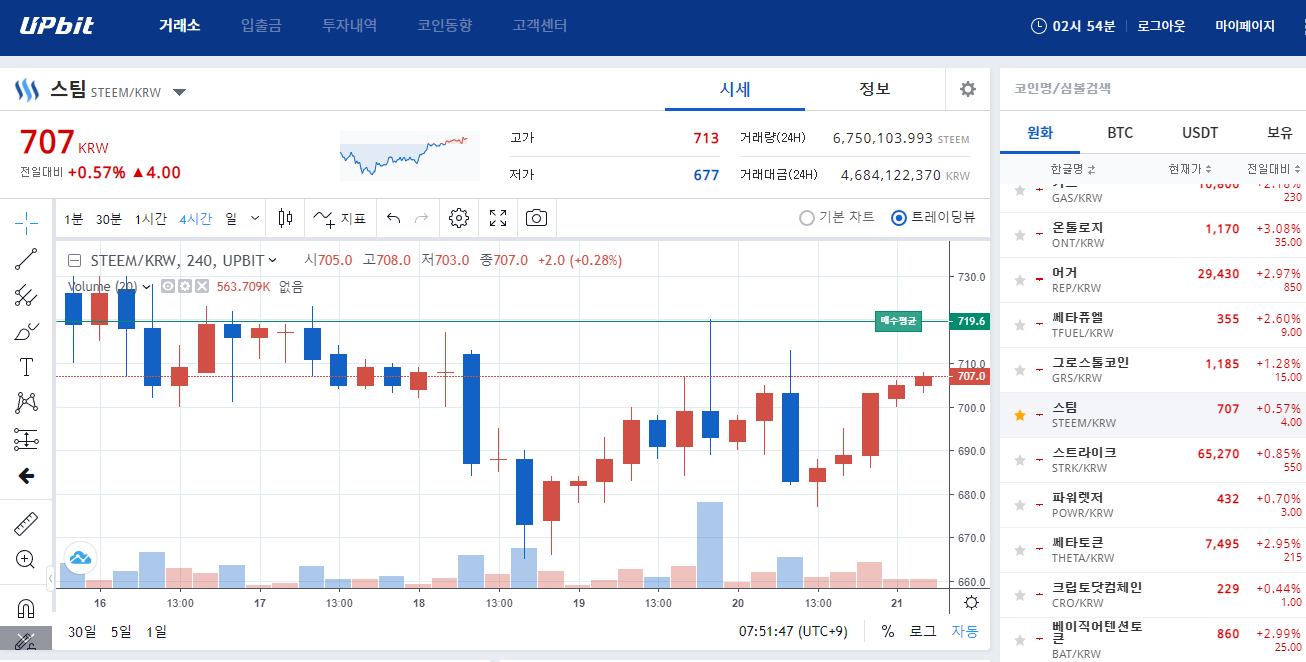The height and width of the screenshot is (662, 1306).
Task: Expand the STEEM/KRW, 240, UPBIT legend chevron
Action: (x=273, y=260)
